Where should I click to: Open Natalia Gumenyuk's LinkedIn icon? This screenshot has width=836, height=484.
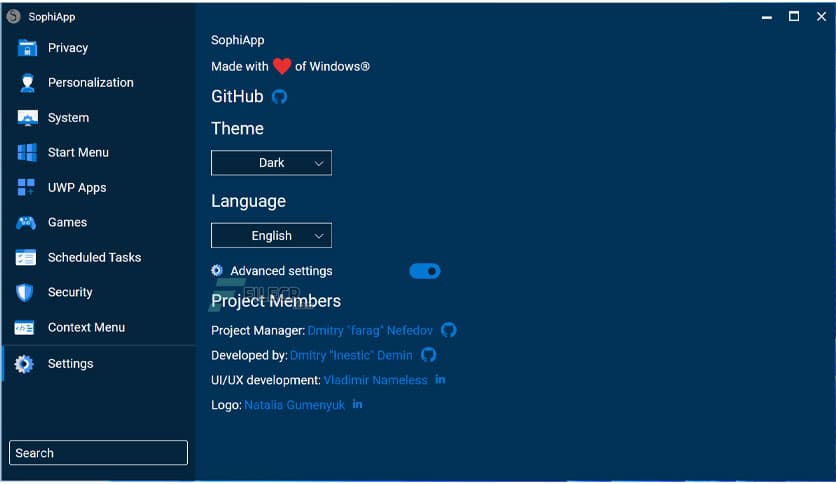tap(358, 405)
